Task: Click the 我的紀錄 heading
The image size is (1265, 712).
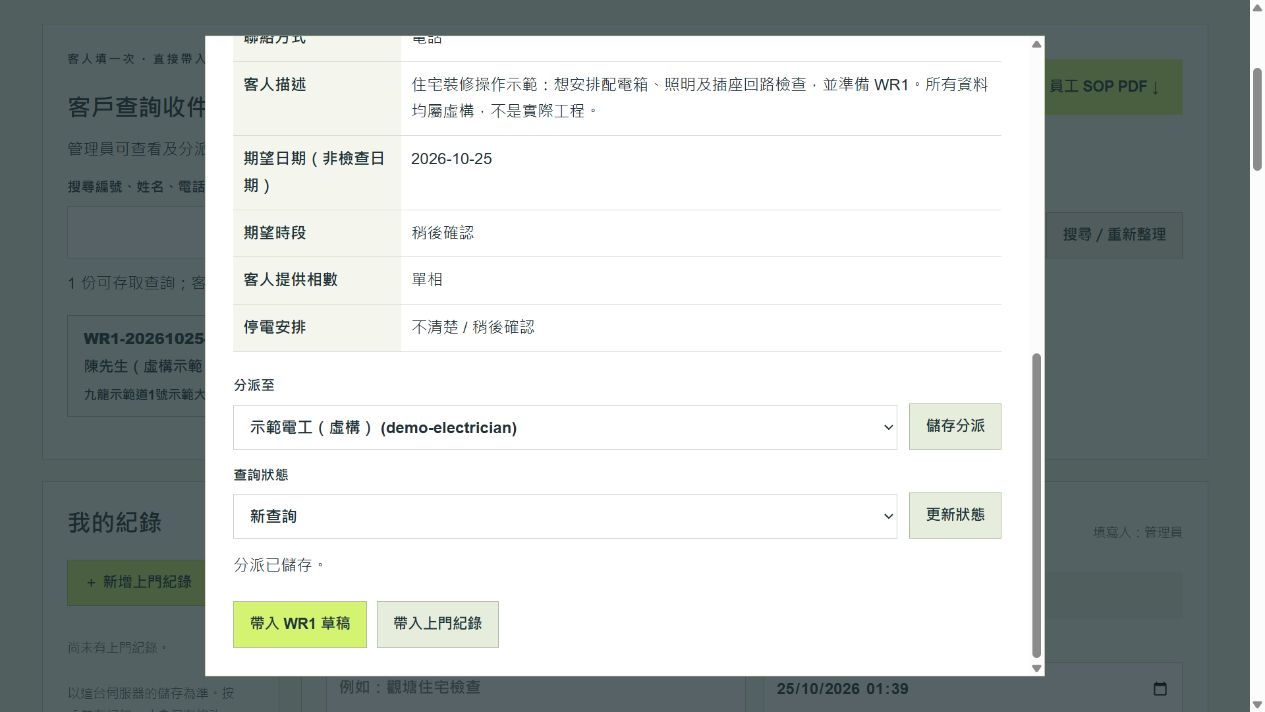Action: 114,523
